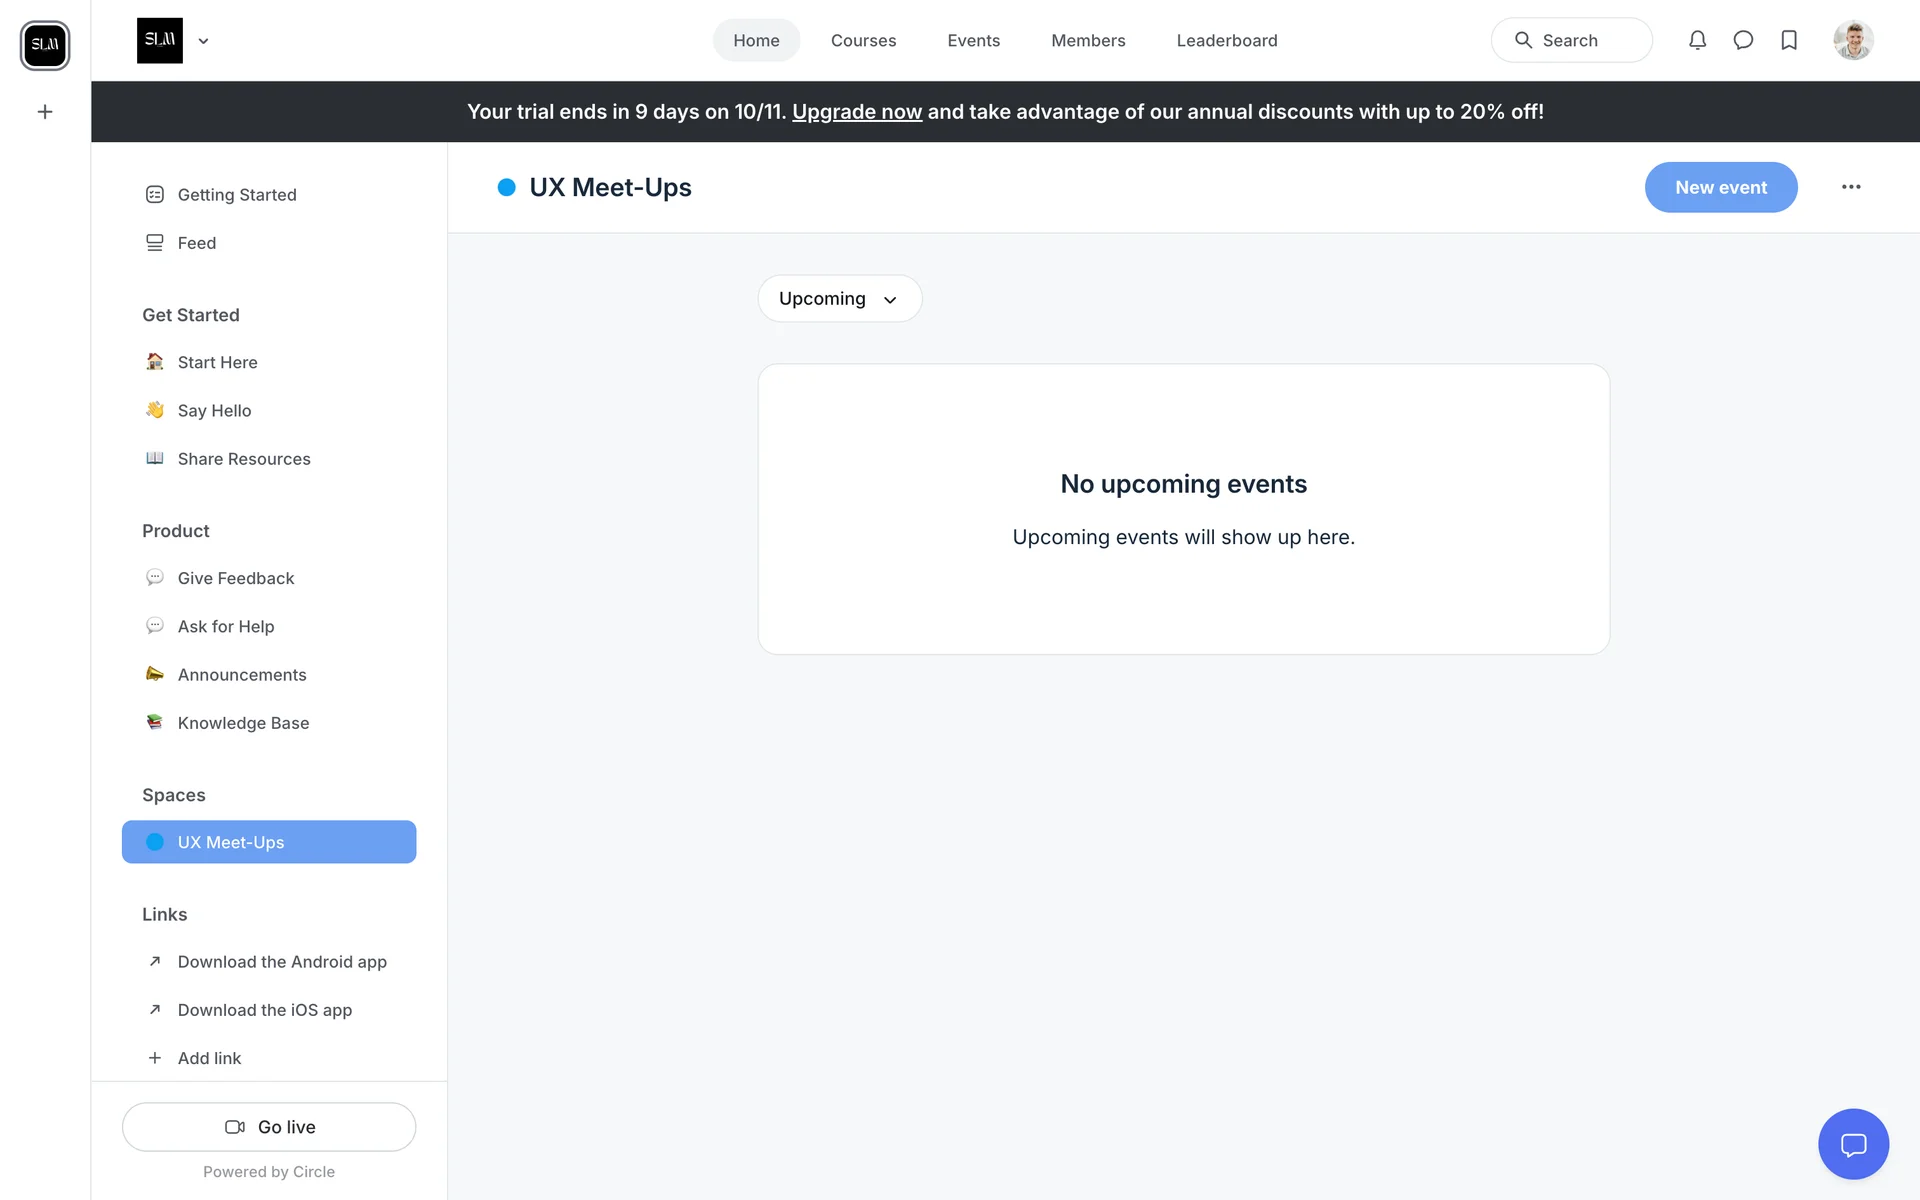Open Download the Android app link
Image resolution: width=1920 pixels, height=1200 pixels.
[282, 962]
